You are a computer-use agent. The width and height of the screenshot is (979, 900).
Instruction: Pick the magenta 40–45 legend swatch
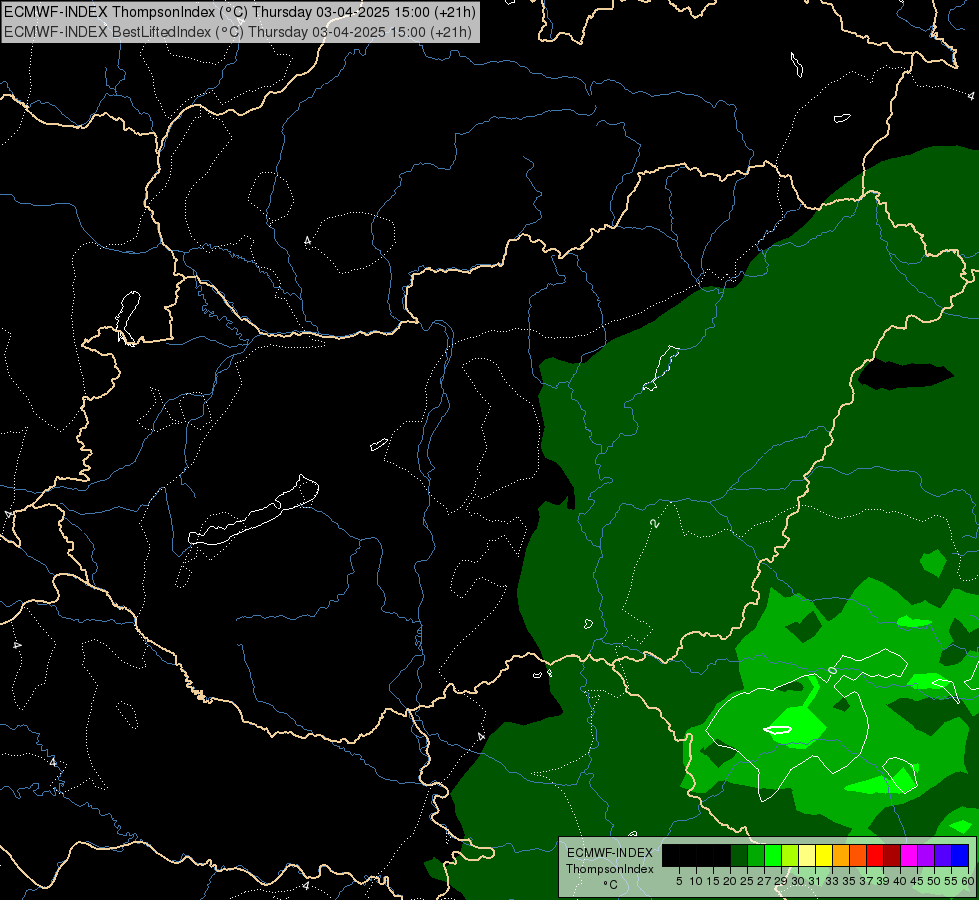(x=909, y=855)
